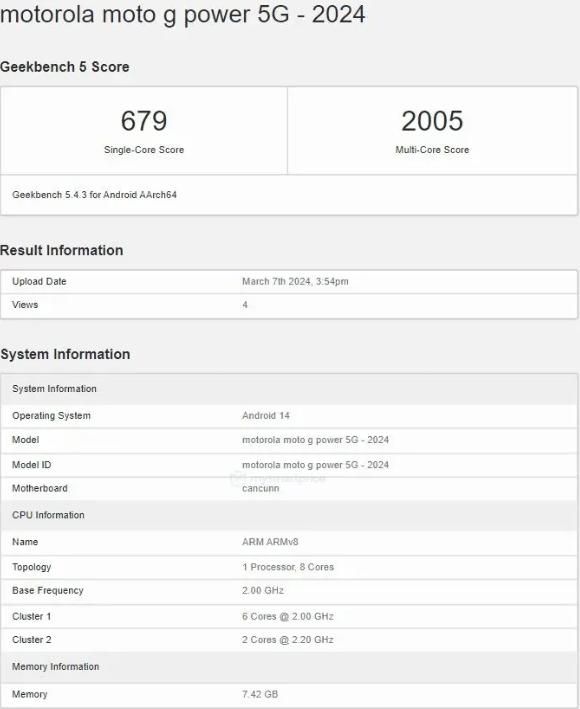The height and width of the screenshot is (709, 580).
Task: Click the '7.42 GB' memory value
Action: (260, 694)
